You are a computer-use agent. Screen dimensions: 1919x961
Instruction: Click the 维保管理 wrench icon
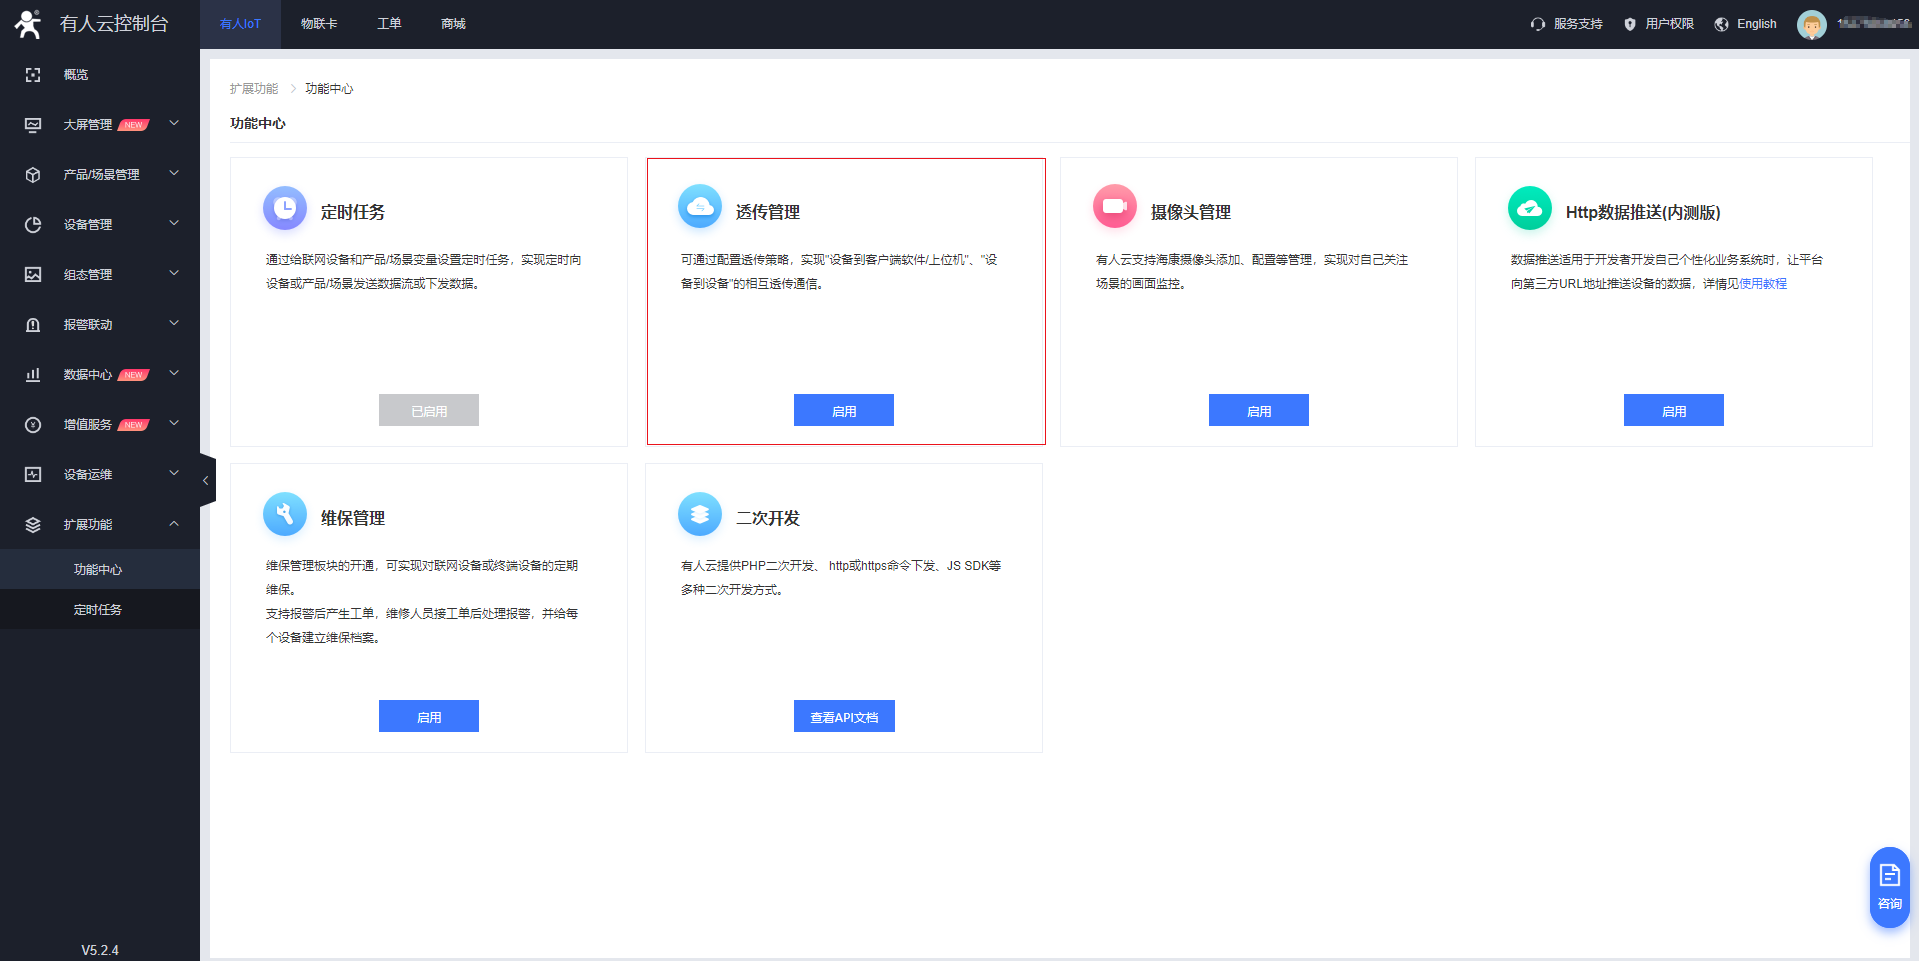(x=285, y=514)
